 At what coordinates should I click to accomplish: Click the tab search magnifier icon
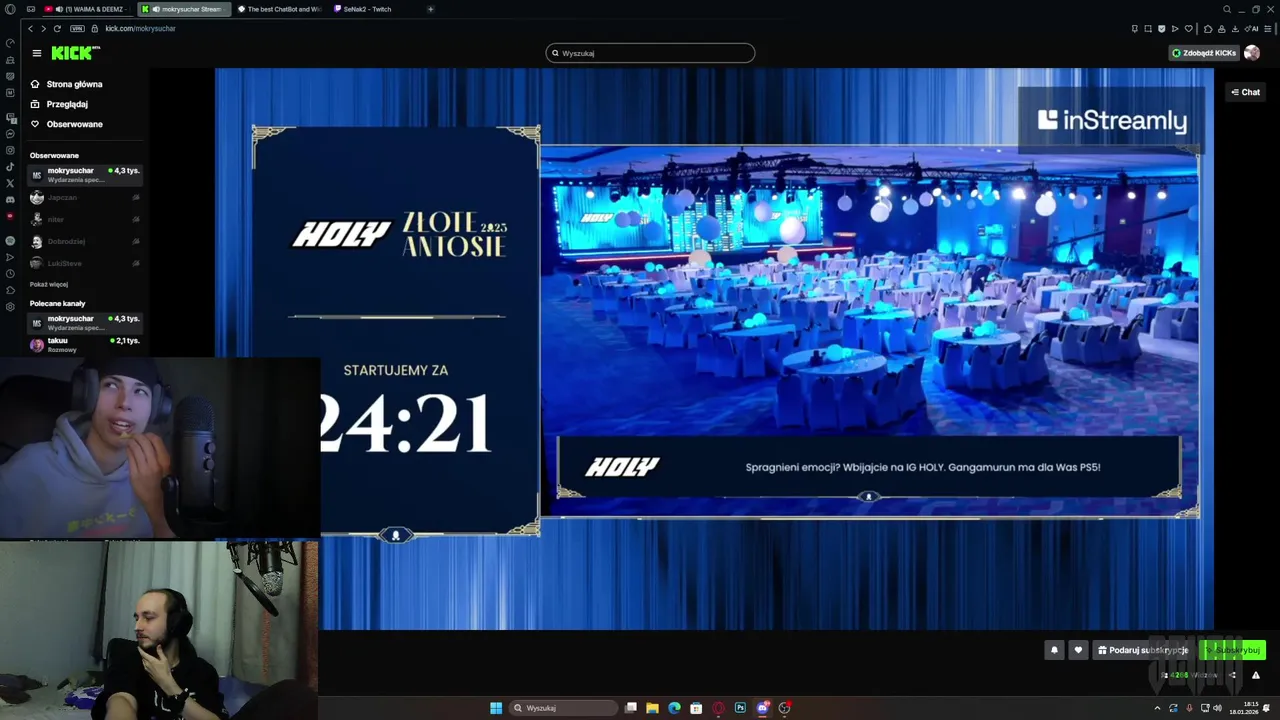[1227, 9]
